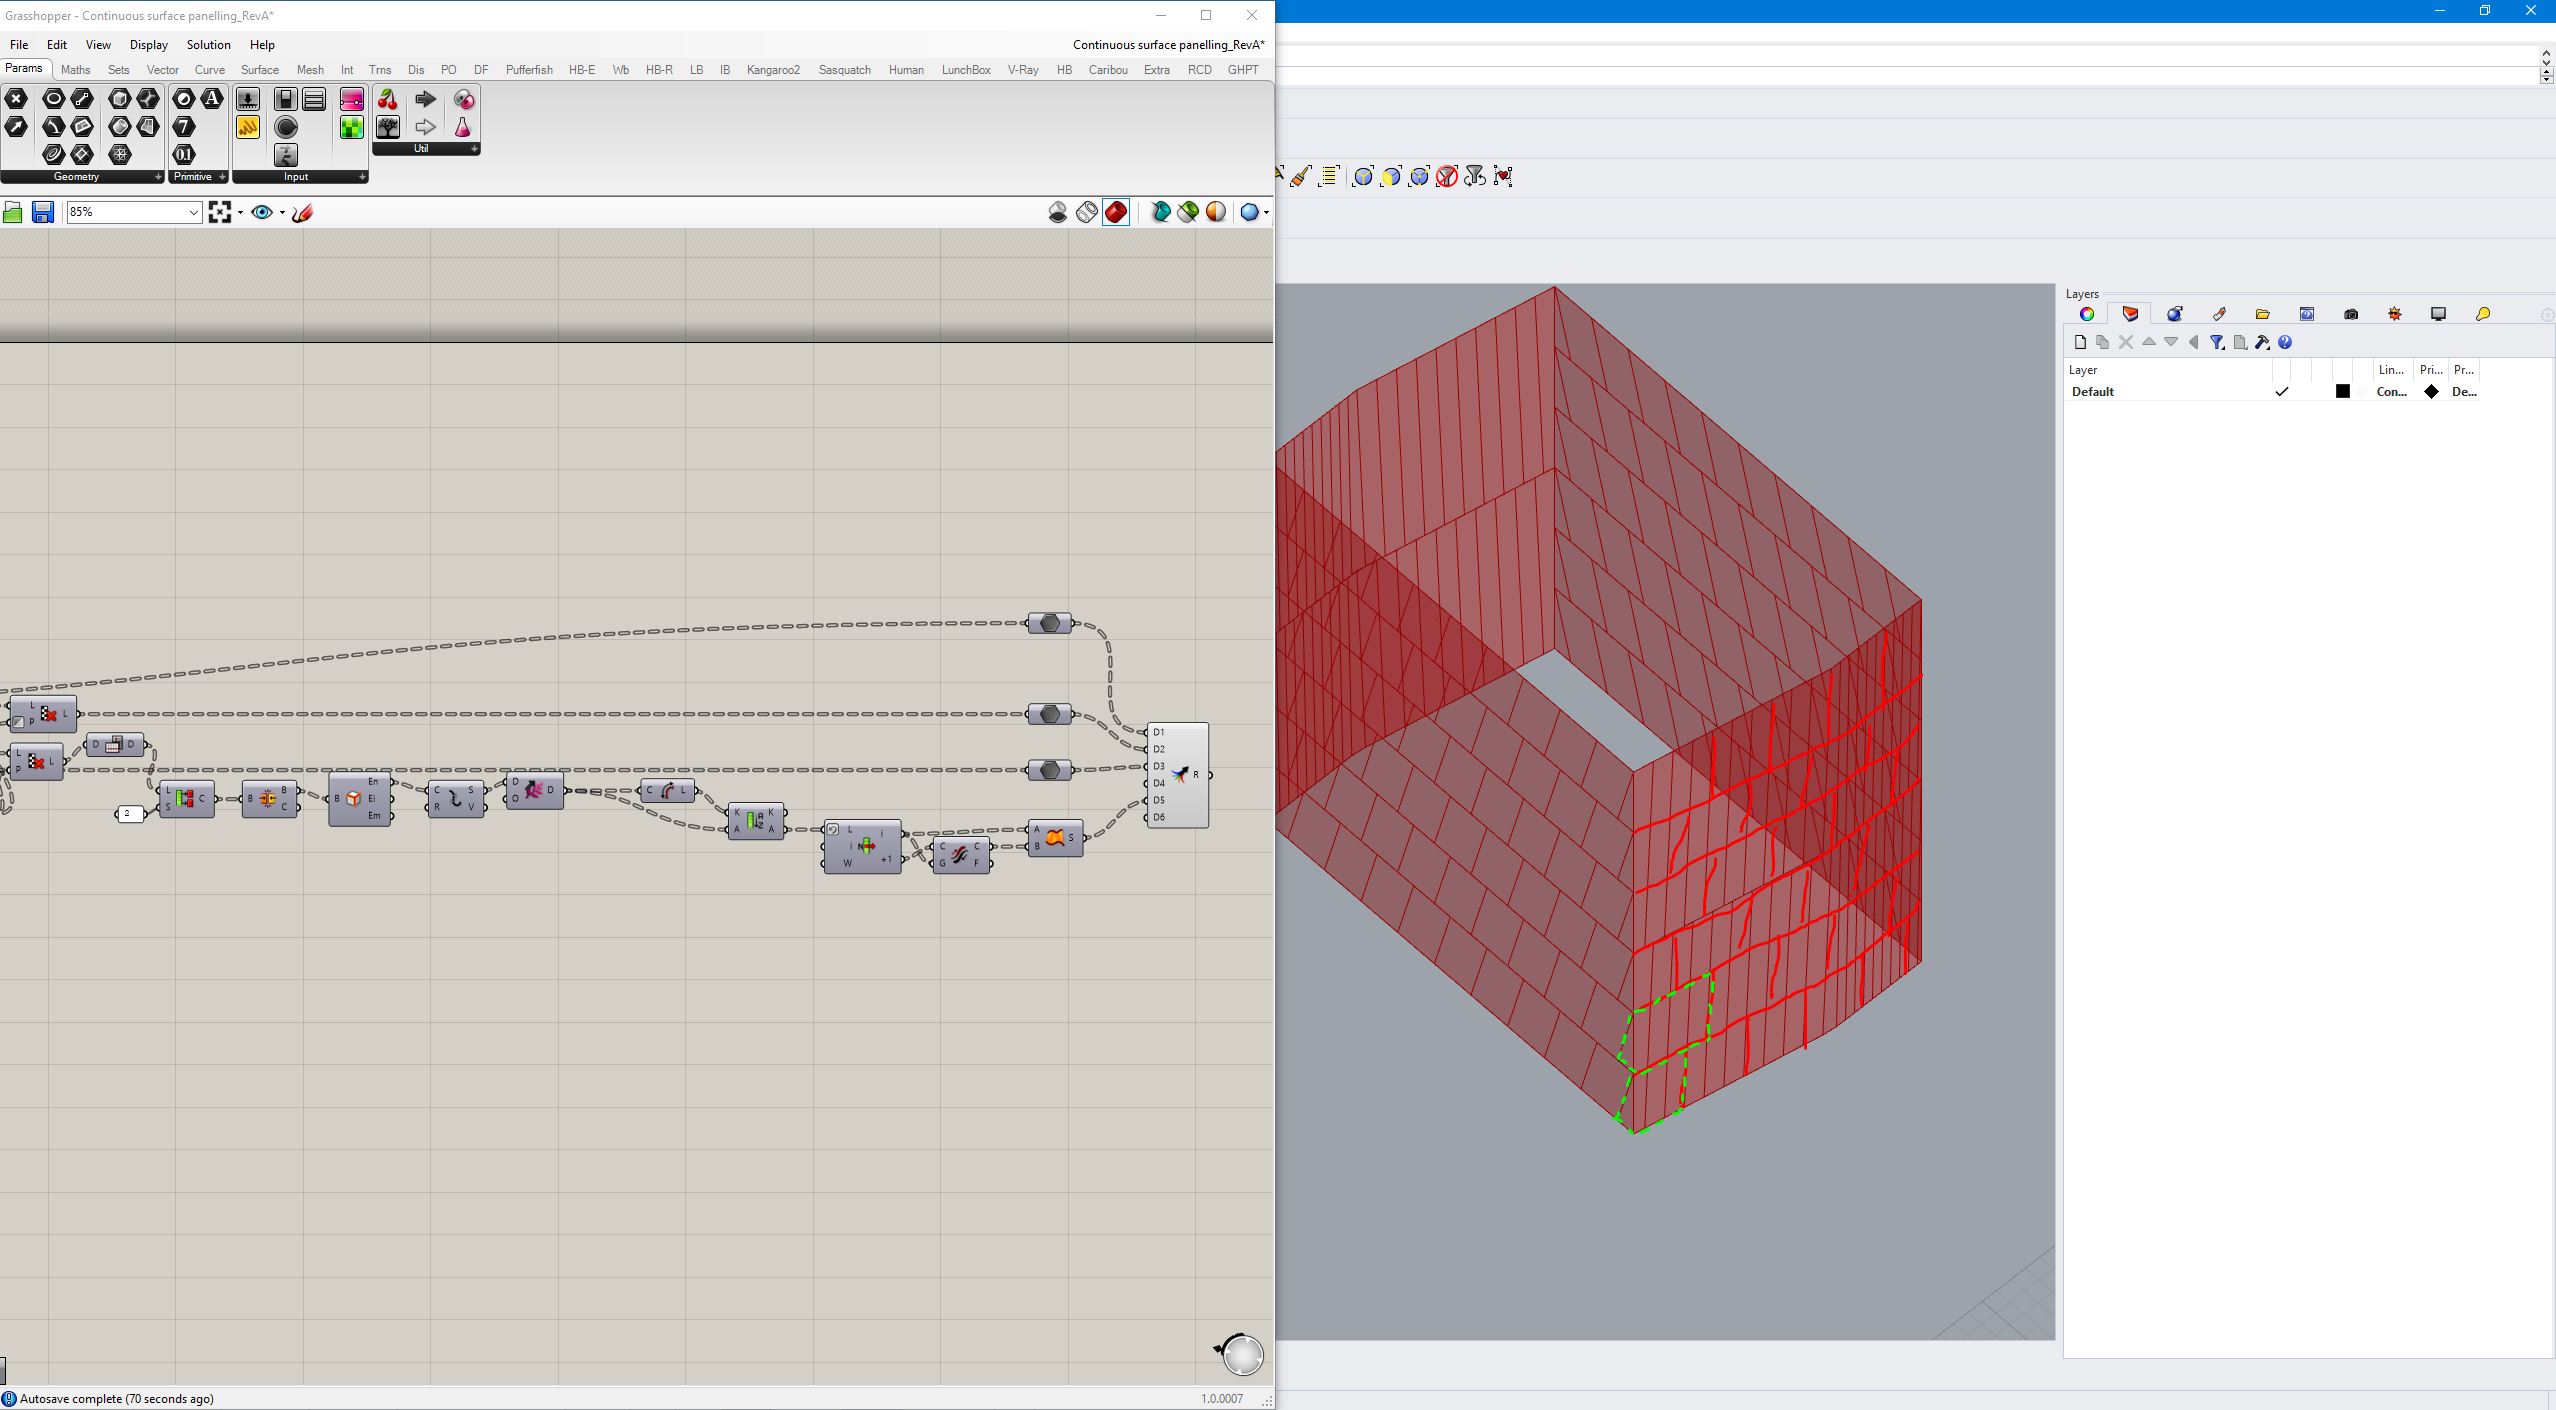Open the Grasshopper file open icon
Screen dimensions: 2556x1410
pos(14,212)
